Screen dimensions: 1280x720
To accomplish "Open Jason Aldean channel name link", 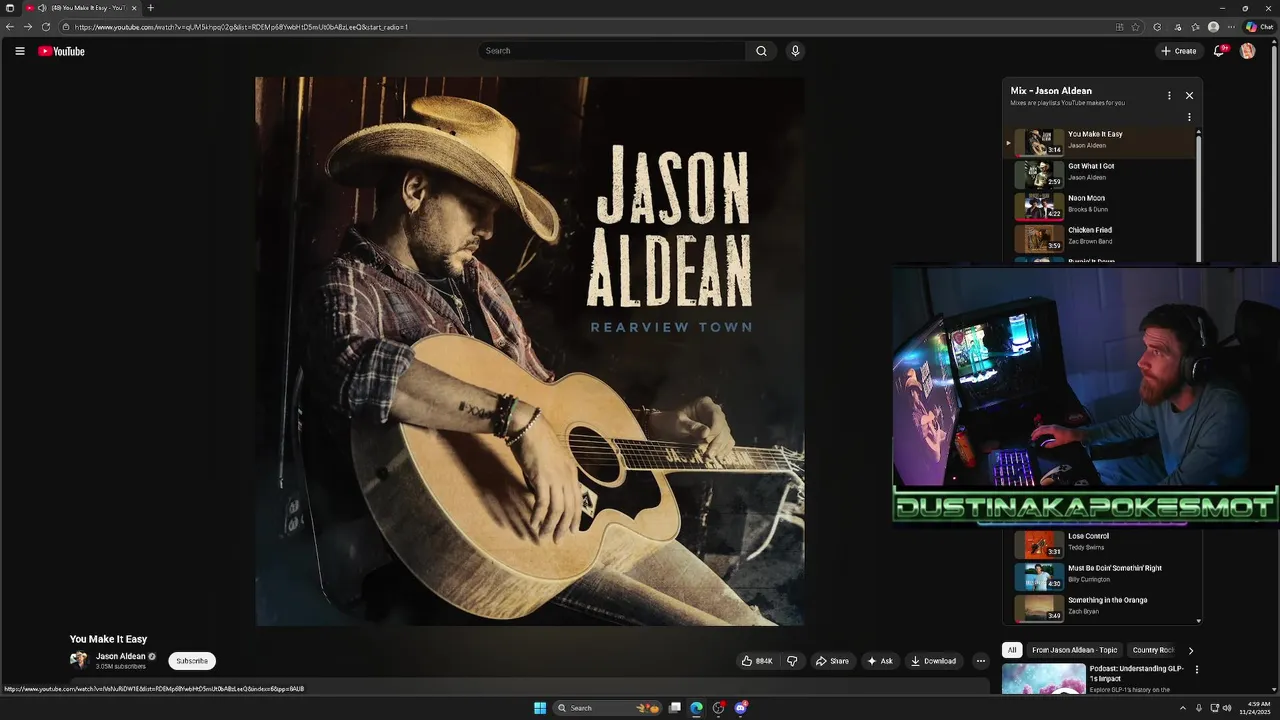I will pos(120,657).
